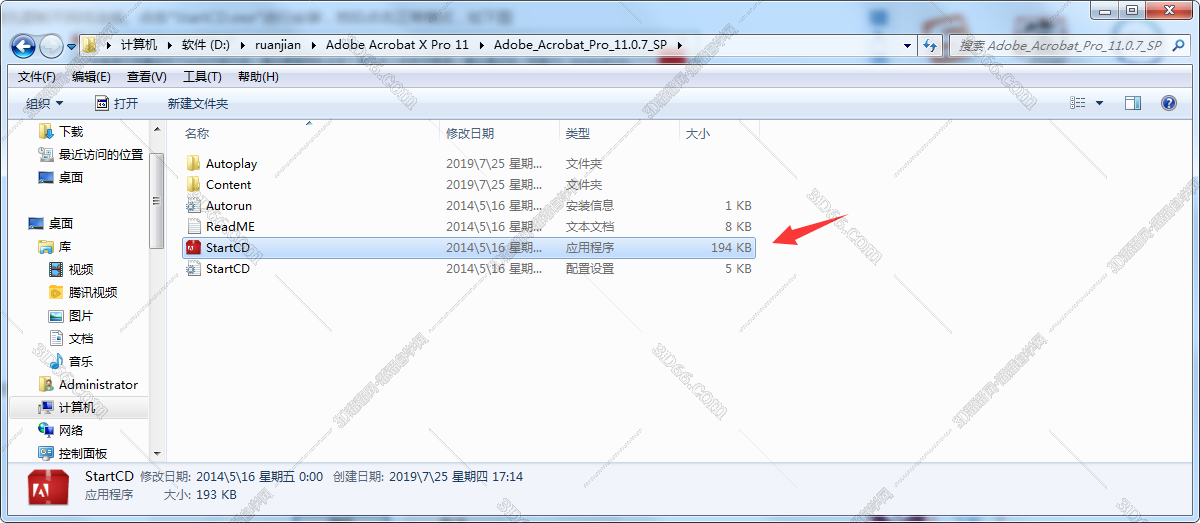Open the 工具(T) menu
1200x523 pixels.
click(202, 76)
